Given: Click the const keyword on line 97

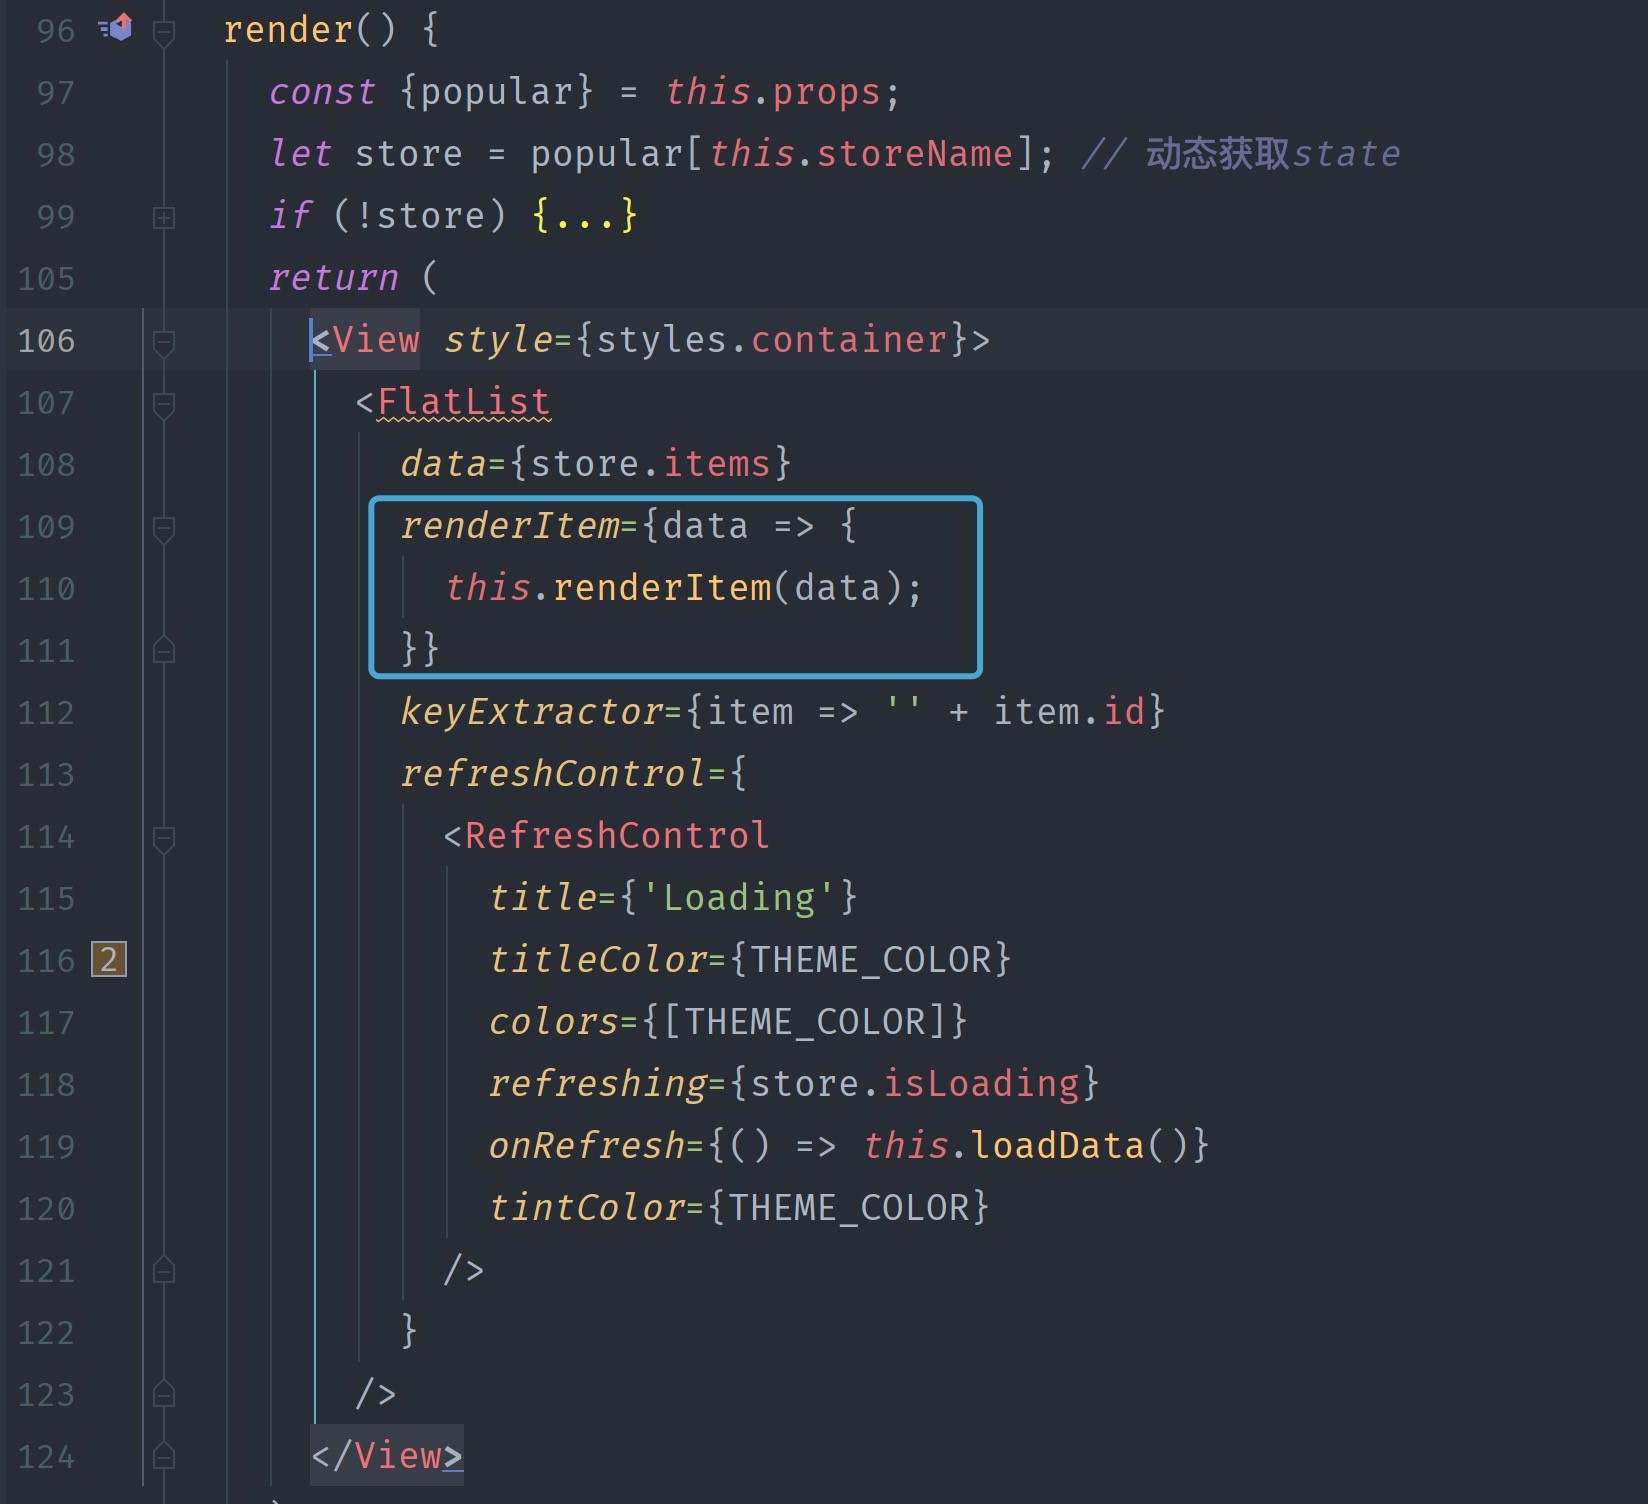Looking at the screenshot, I should pyautogui.click(x=323, y=92).
